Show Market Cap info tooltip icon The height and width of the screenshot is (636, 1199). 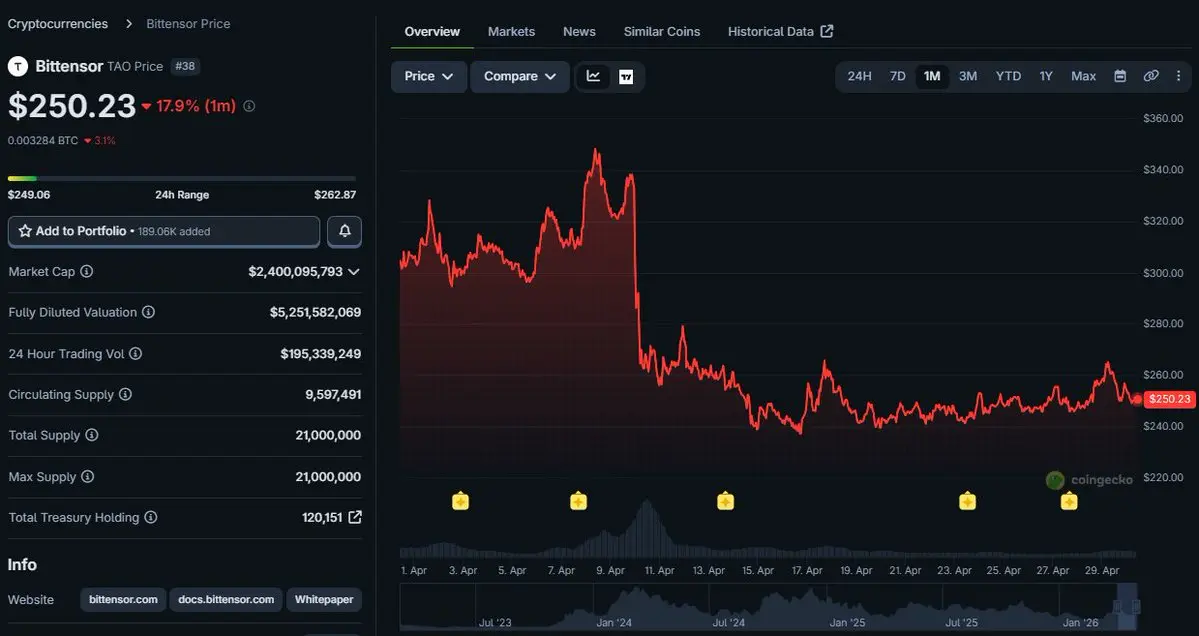tap(87, 271)
